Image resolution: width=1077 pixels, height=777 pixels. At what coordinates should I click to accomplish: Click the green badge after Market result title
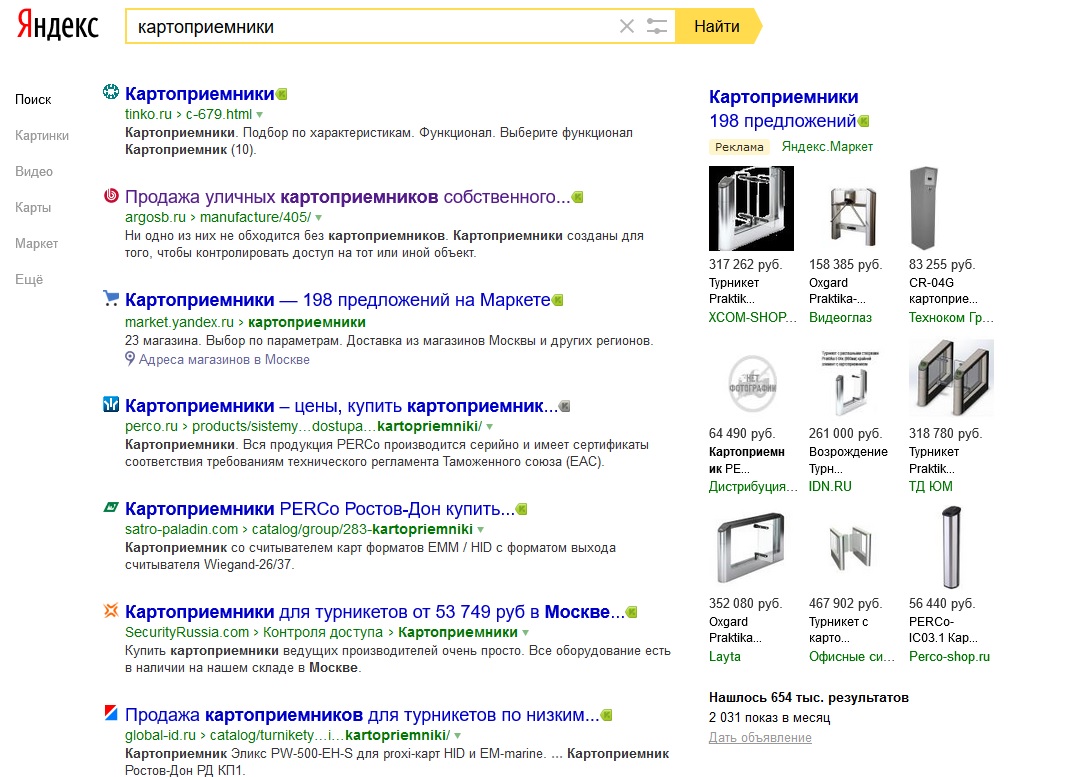[x=558, y=300]
